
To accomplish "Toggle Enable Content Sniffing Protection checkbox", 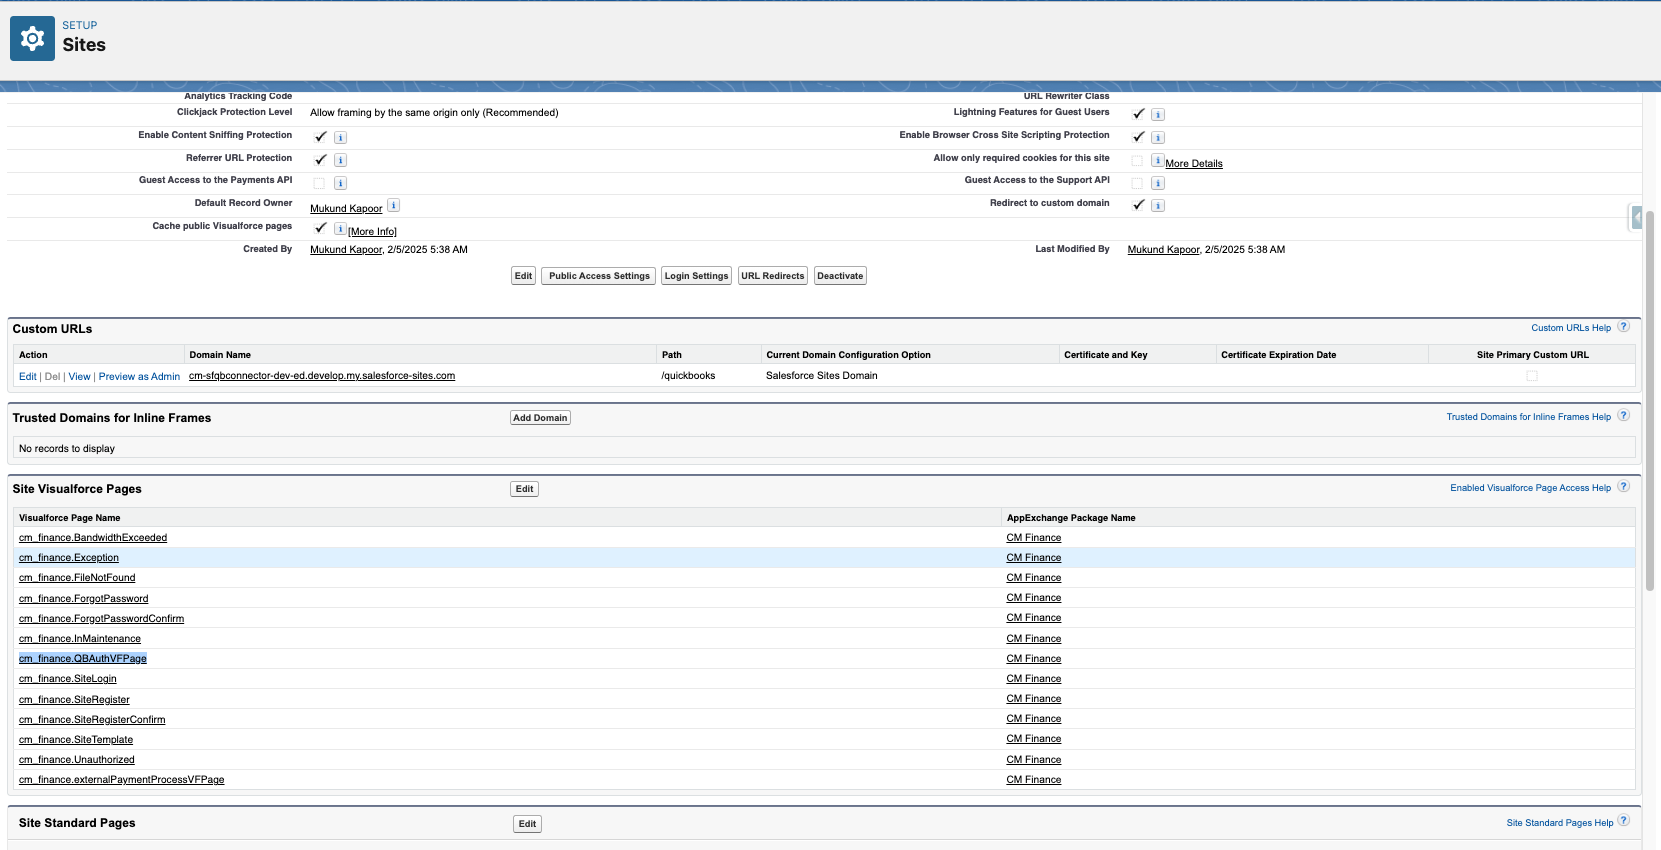I will click(x=320, y=137).
